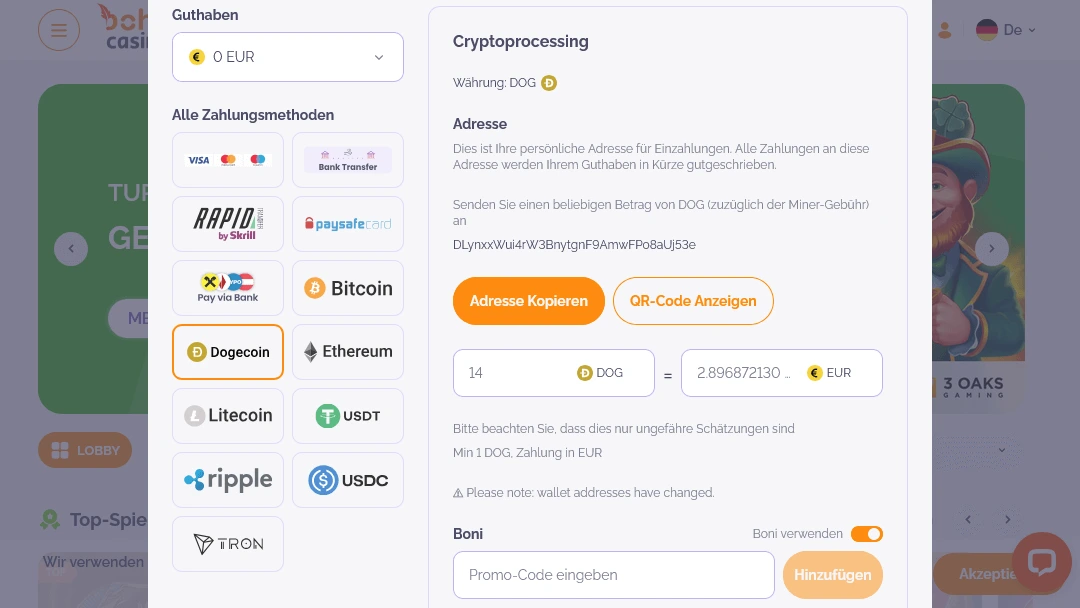The width and height of the screenshot is (1080, 608).
Task: Choose Ethereum payment option
Action: (348, 352)
